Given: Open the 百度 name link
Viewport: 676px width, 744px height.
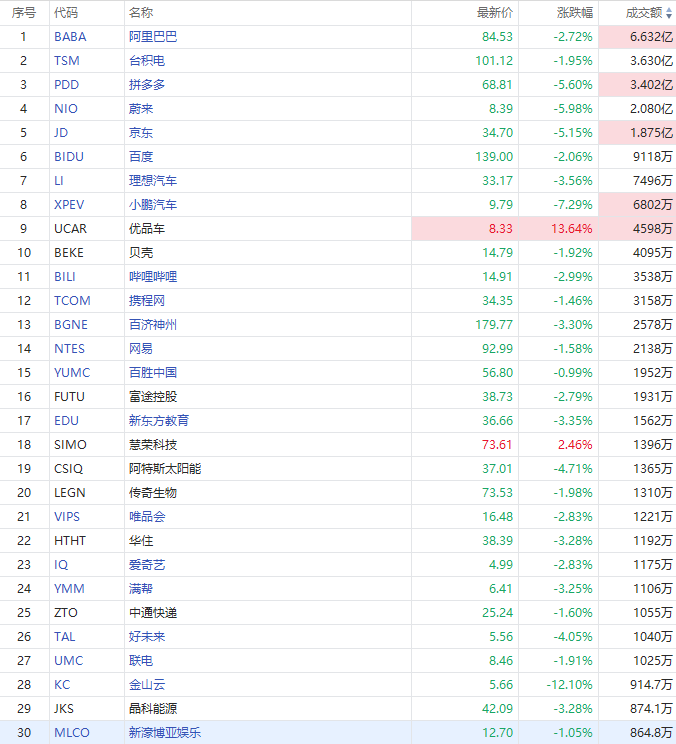Looking at the screenshot, I should [141, 157].
